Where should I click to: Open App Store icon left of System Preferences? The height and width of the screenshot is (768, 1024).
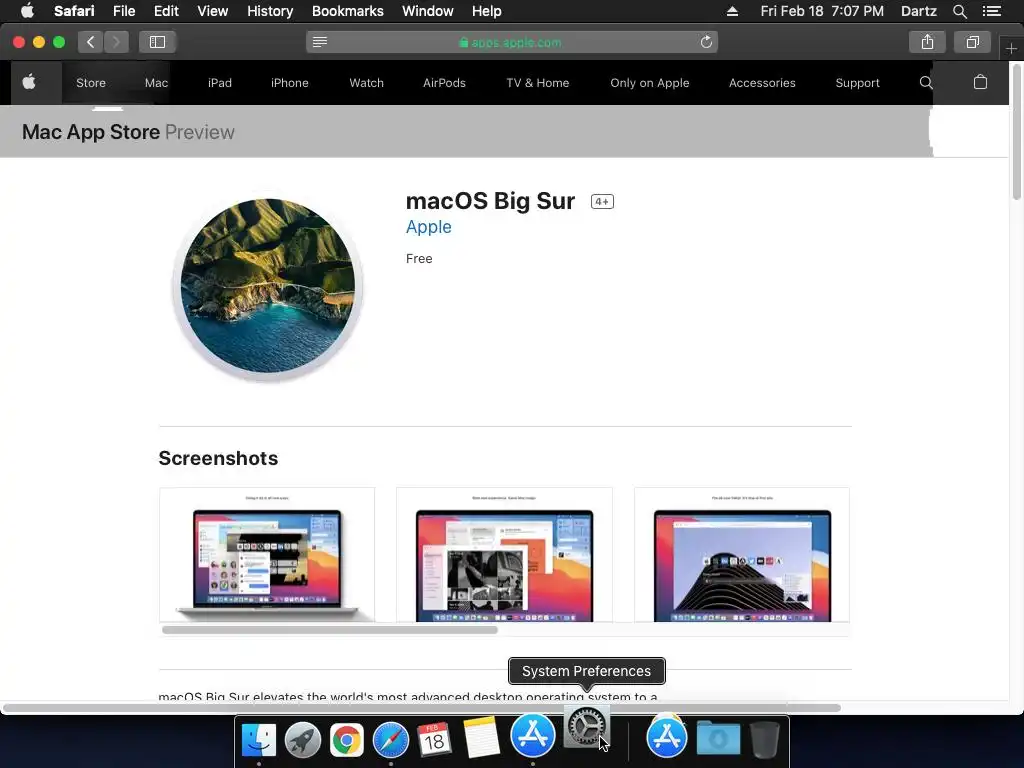click(533, 735)
